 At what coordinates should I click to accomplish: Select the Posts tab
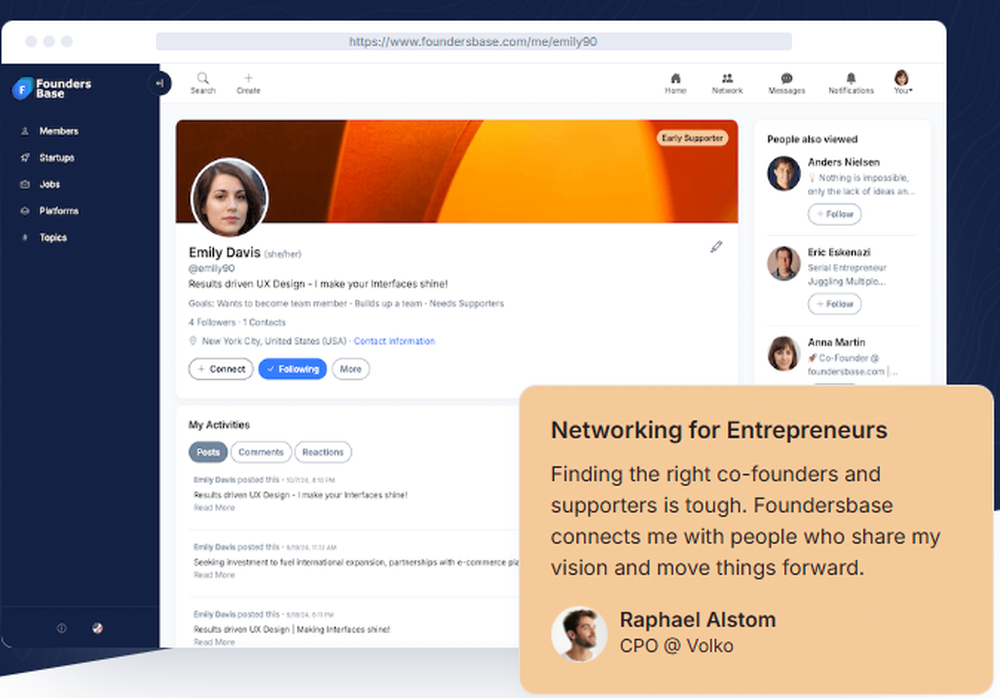pos(208,452)
